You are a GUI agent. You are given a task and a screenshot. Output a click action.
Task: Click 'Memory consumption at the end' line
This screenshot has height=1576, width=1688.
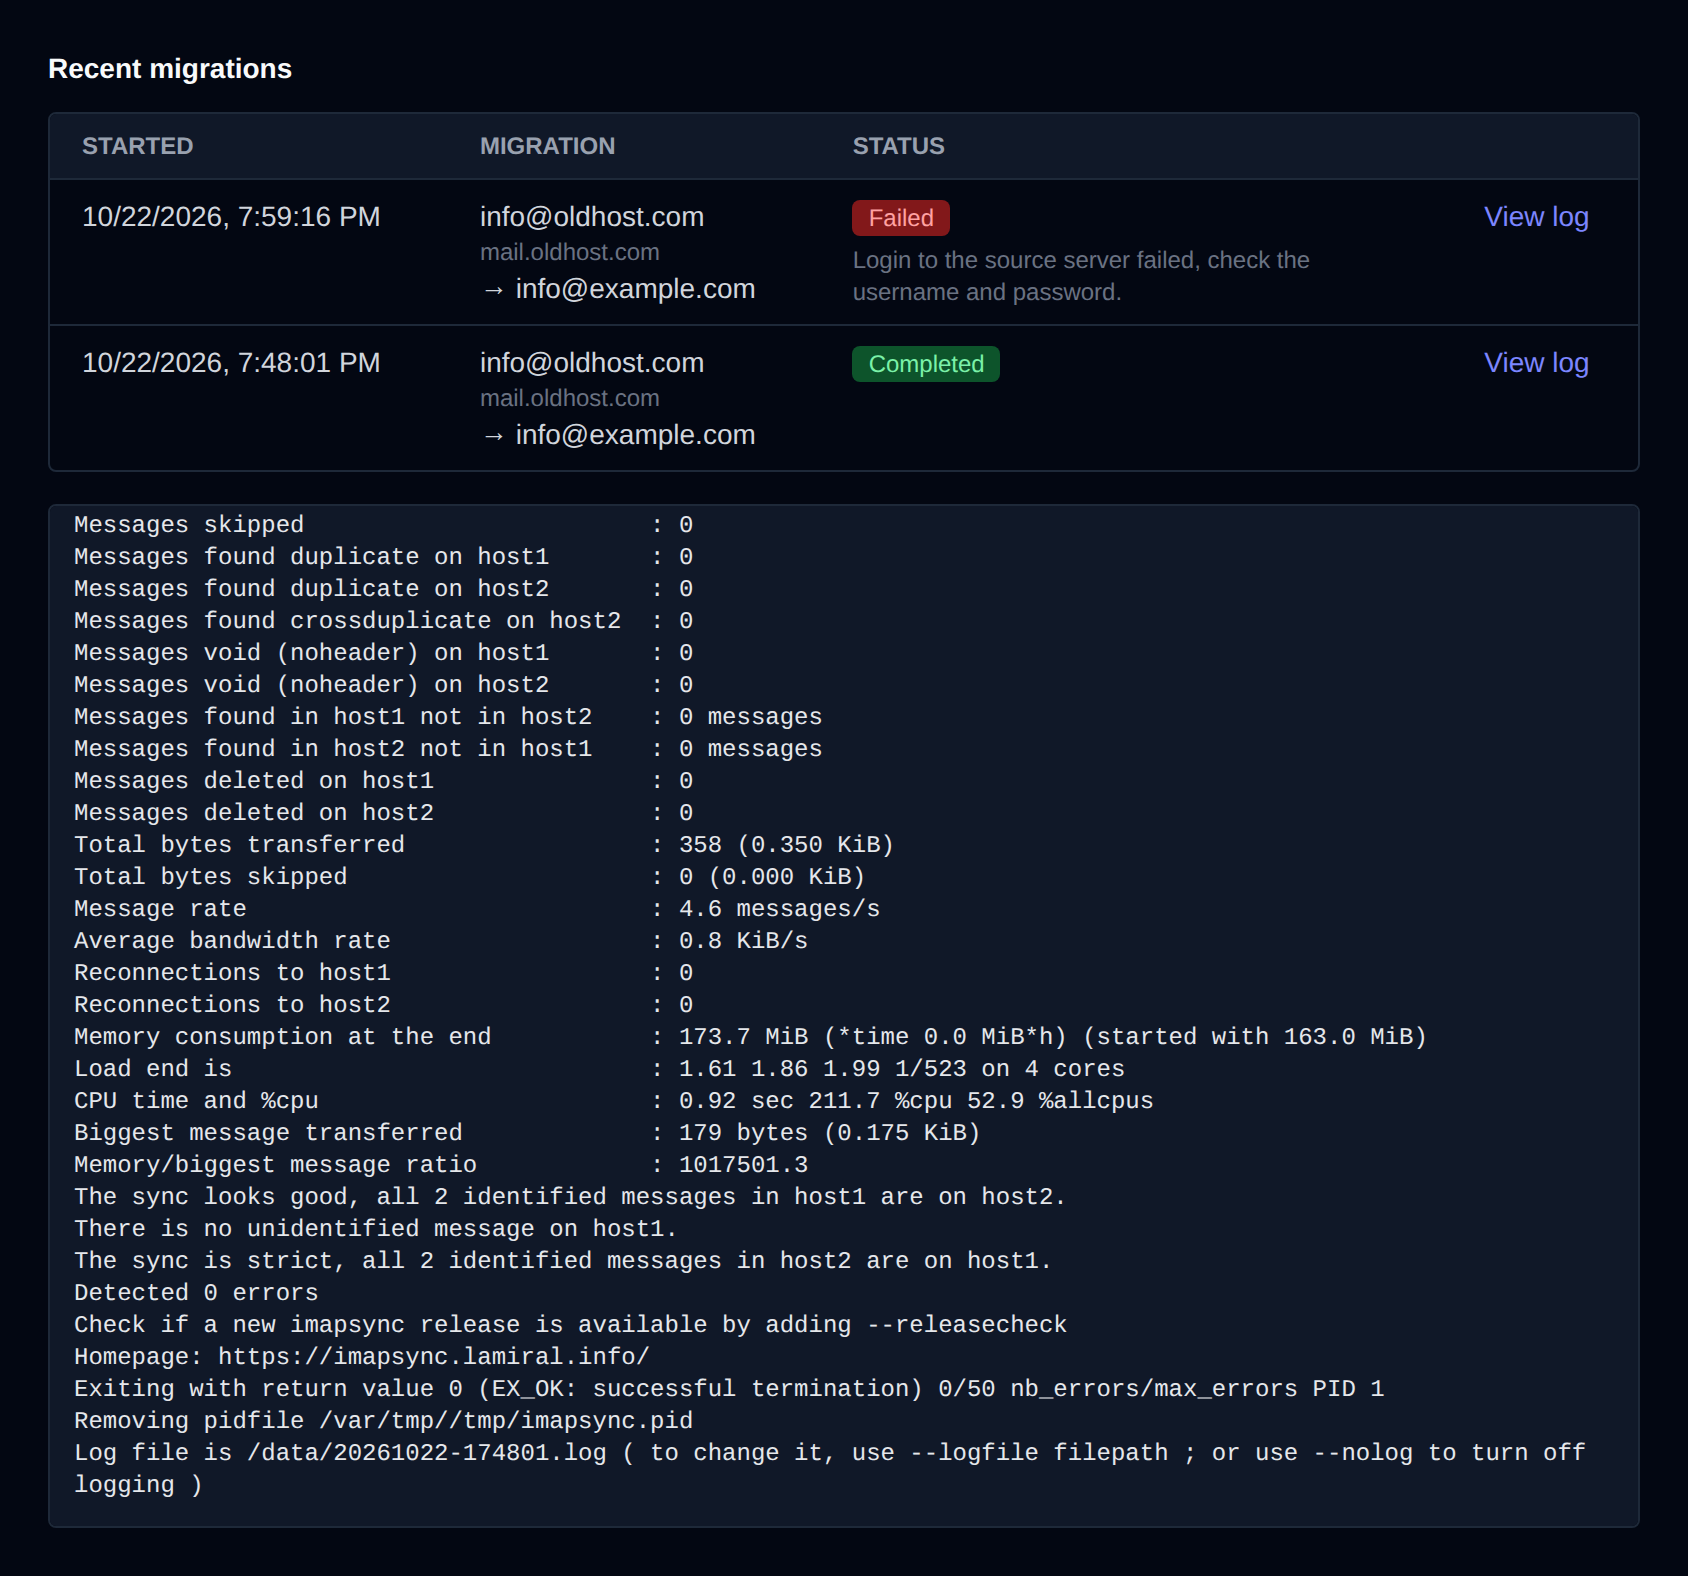point(751,1037)
